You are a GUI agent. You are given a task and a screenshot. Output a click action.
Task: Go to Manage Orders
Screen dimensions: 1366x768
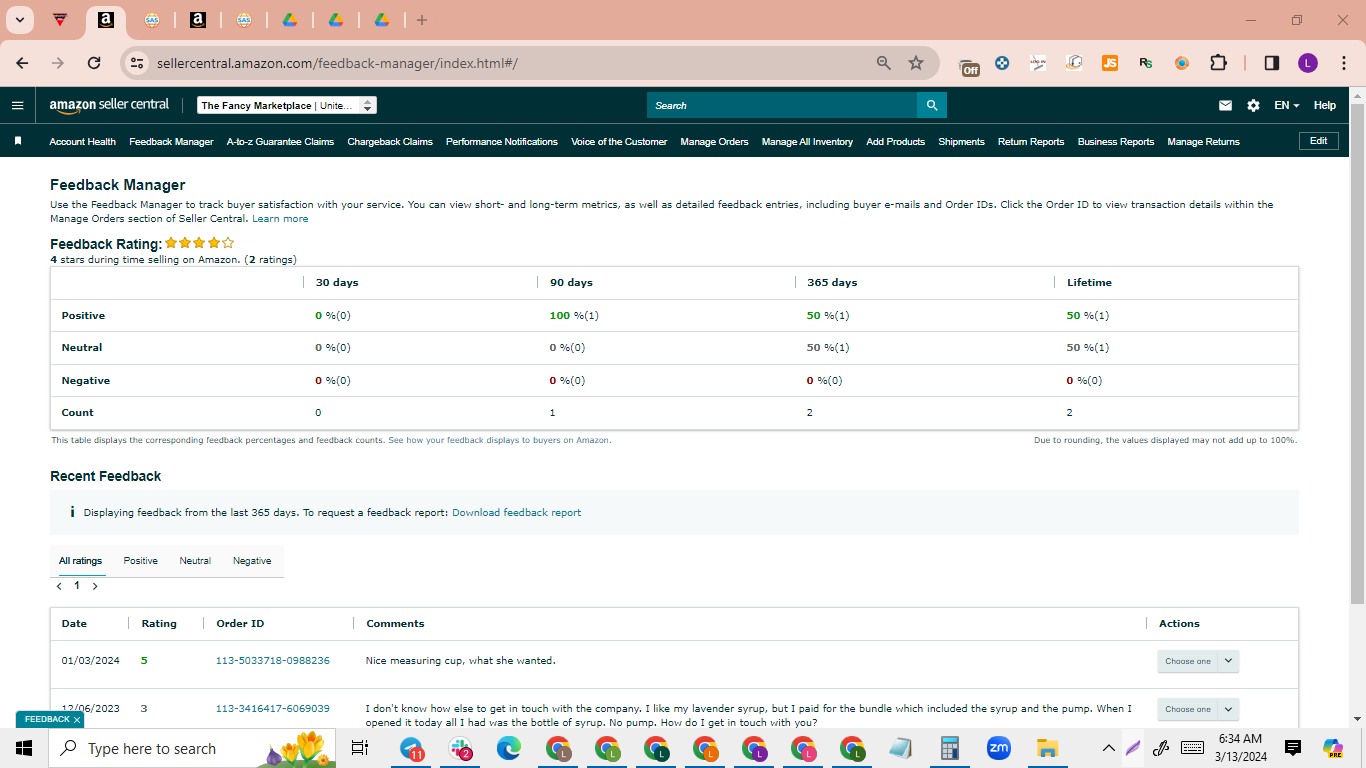click(714, 142)
